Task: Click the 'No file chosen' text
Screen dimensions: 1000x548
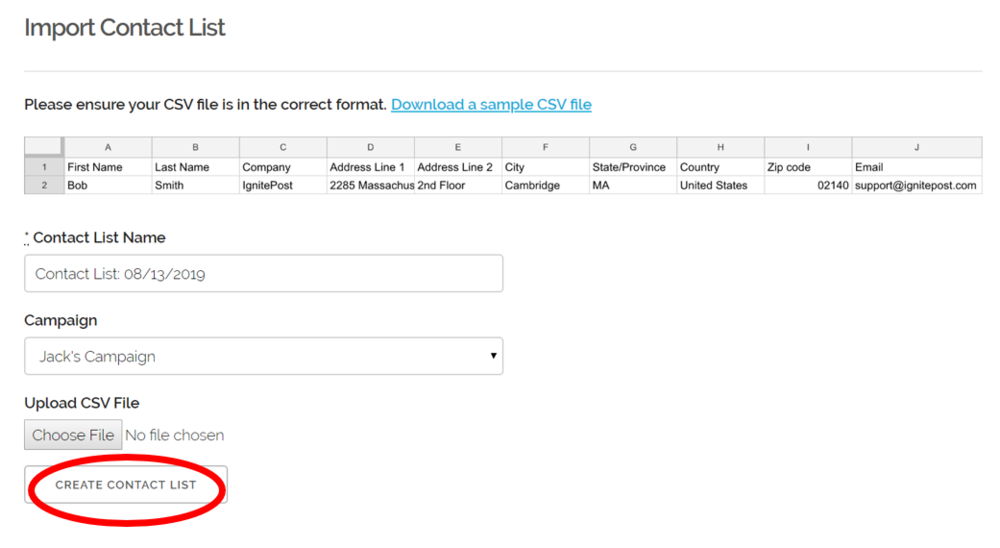Action: tap(175, 435)
